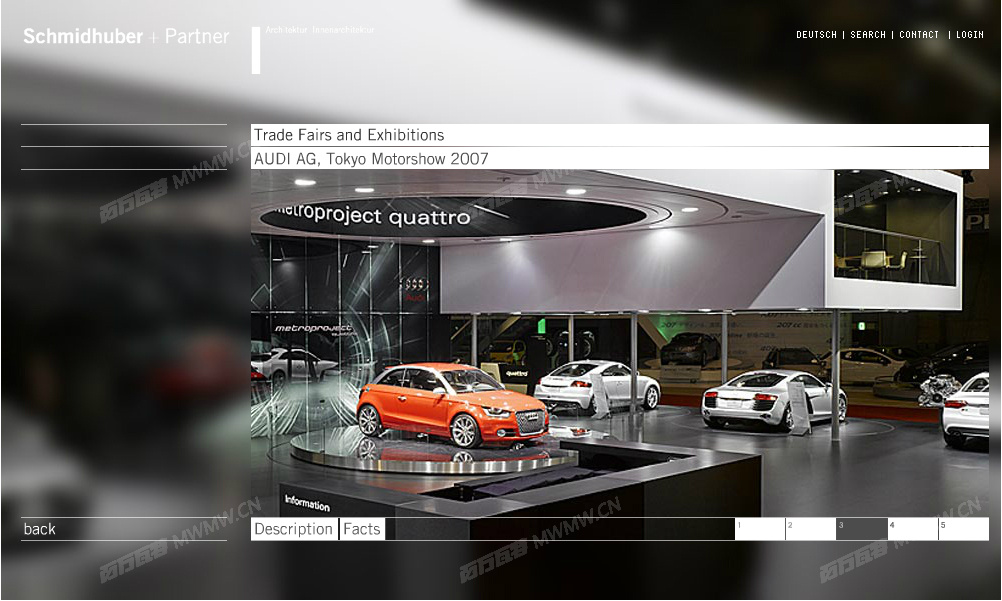This screenshot has width=1002, height=601.
Task: Open the Facts tab
Action: pyautogui.click(x=362, y=529)
